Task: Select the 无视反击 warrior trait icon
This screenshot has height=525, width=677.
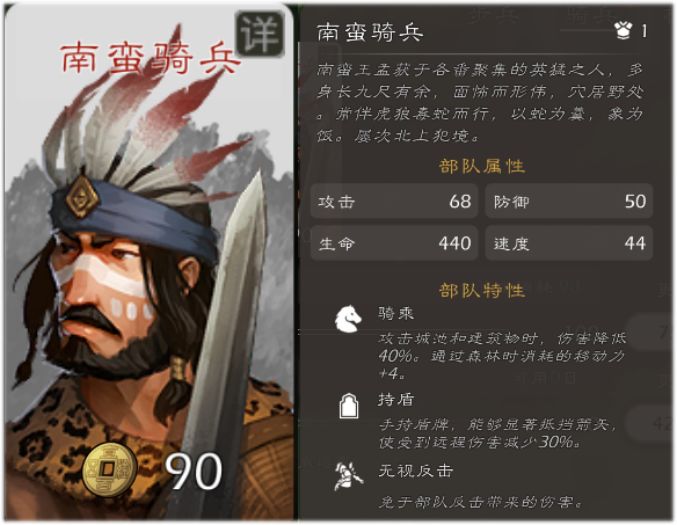Action: [x=348, y=476]
